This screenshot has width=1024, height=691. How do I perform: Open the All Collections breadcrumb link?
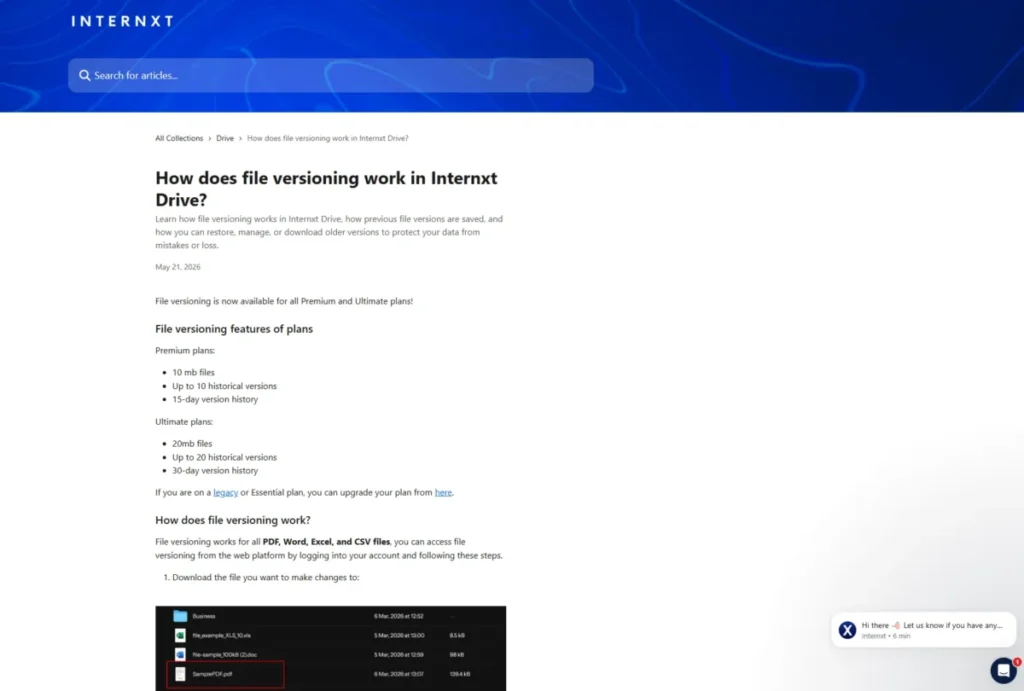(x=179, y=138)
